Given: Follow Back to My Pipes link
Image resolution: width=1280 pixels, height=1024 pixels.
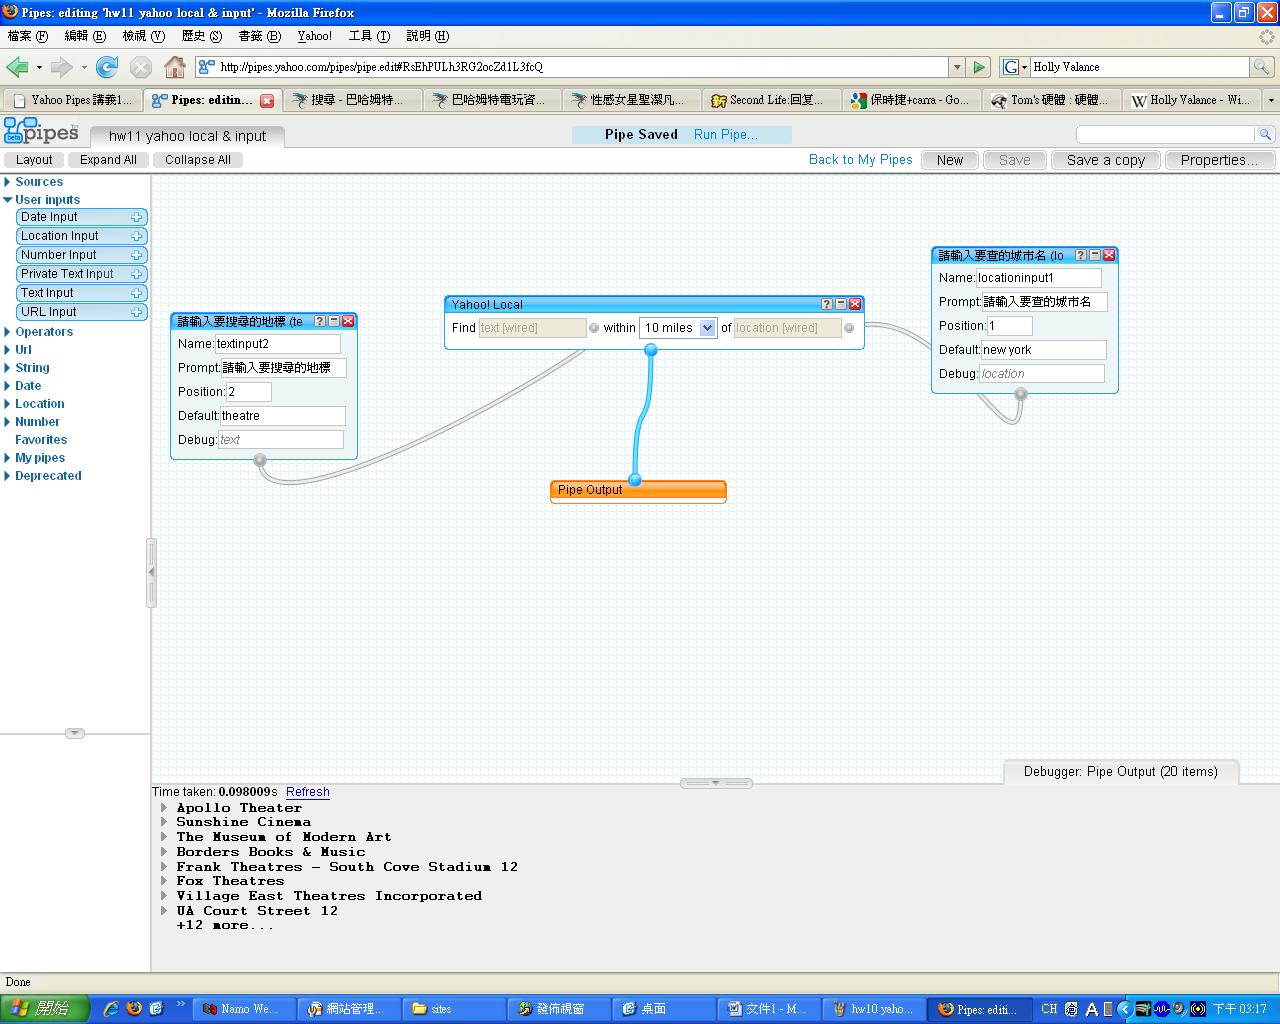Looking at the screenshot, I should click(861, 160).
